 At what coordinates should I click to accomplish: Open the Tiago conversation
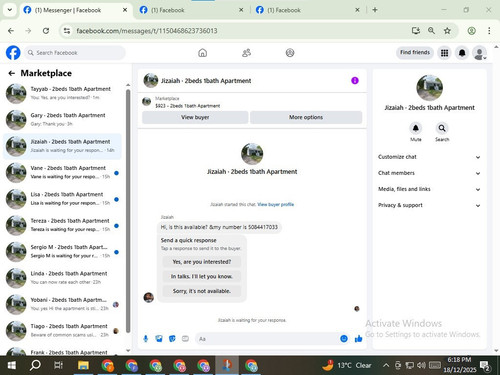tap(63, 330)
